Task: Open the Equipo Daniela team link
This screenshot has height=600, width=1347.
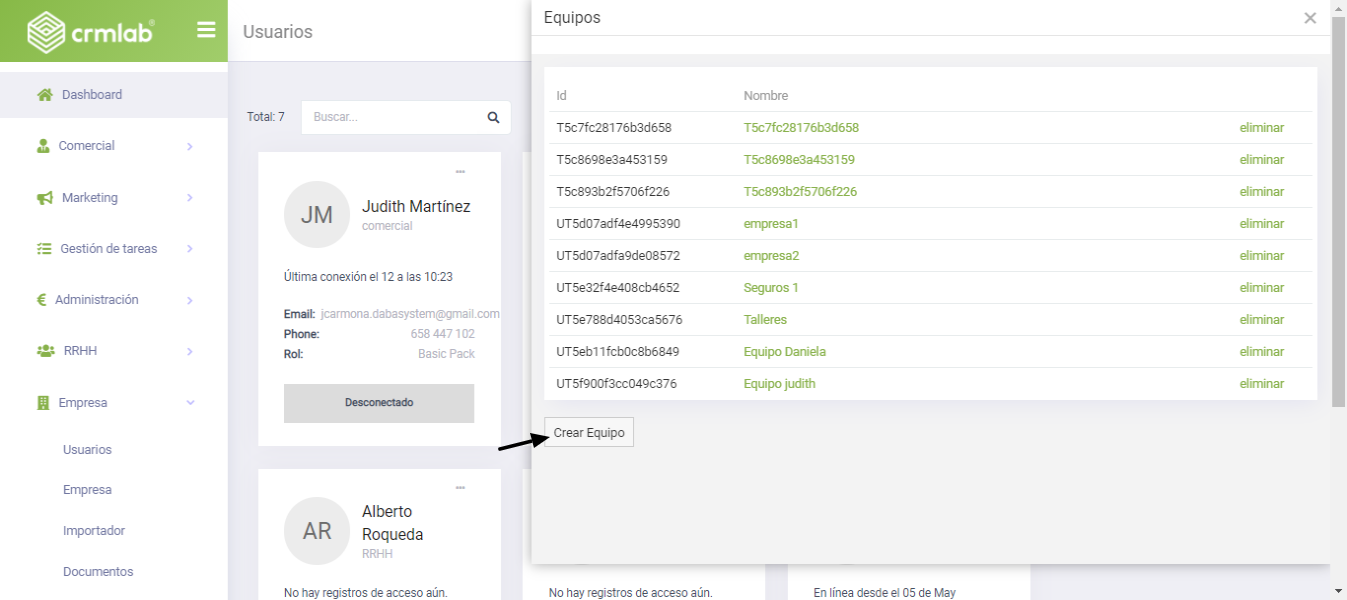Action: coord(784,352)
